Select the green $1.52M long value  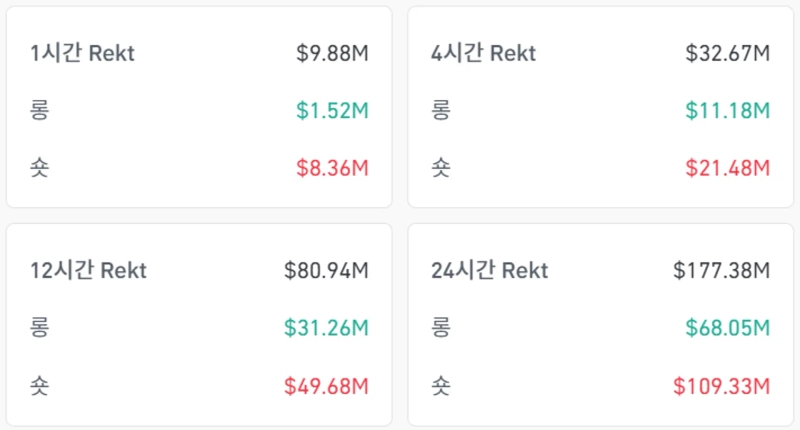point(332,110)
